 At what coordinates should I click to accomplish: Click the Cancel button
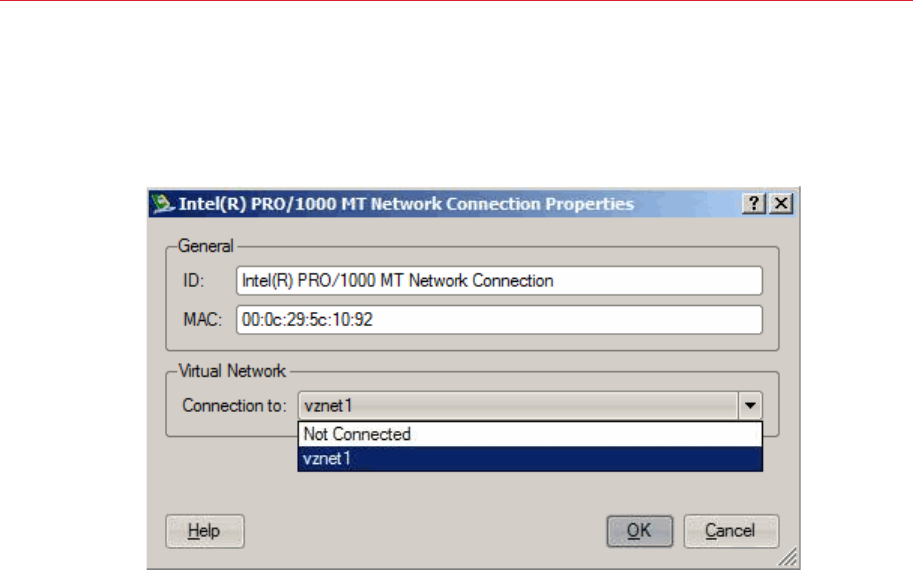pos(730,531)
